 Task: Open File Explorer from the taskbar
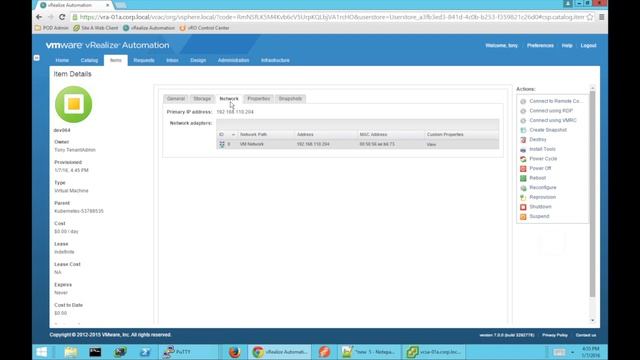click(x=71, y=352)
